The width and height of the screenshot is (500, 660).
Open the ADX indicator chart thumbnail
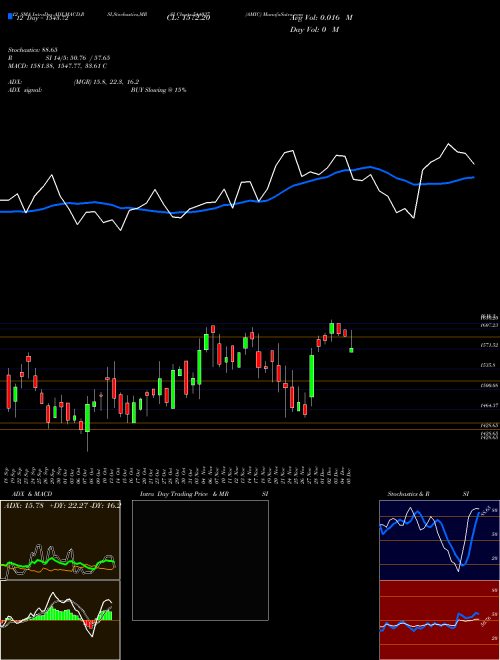[x=60, y=540]
